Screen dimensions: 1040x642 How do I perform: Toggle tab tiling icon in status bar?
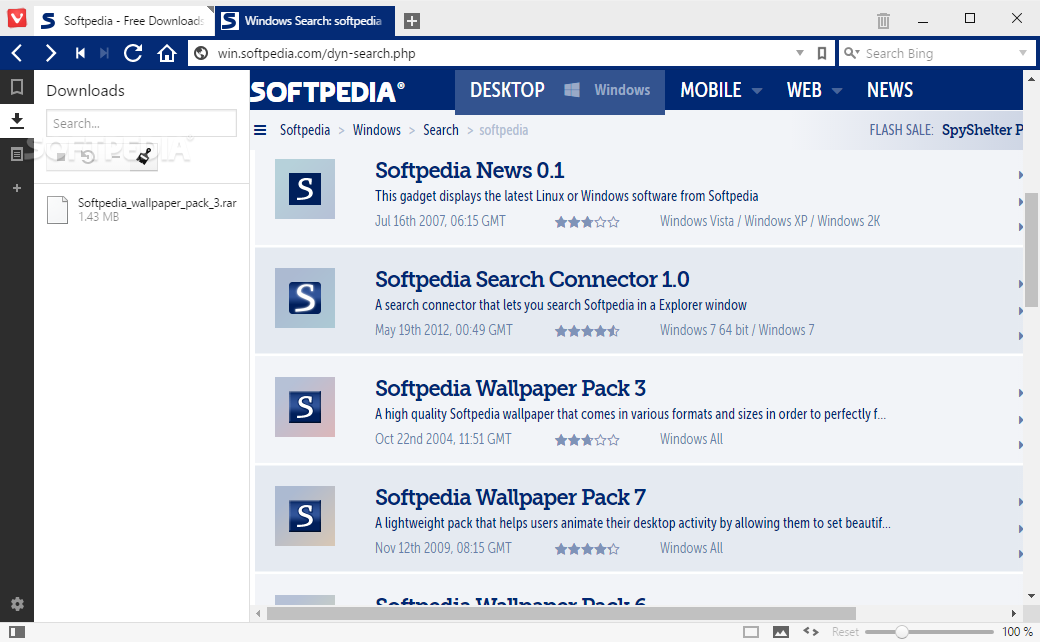click(751, 632)
